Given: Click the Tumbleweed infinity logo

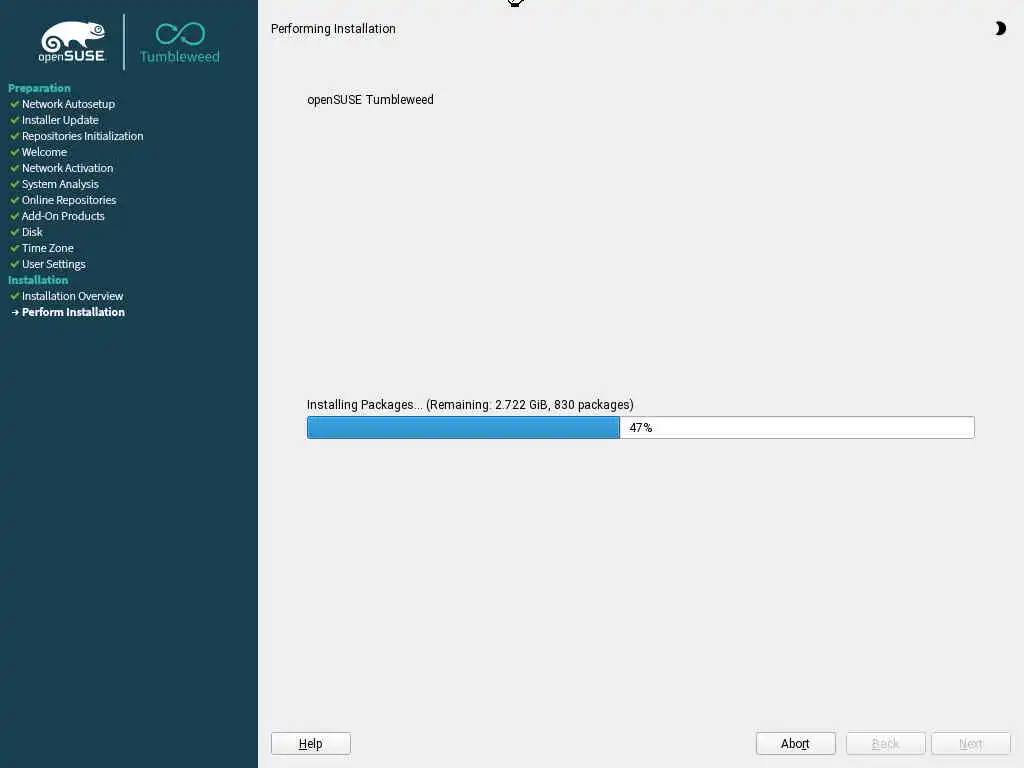Looking at the screenshot, I should click(x=180, y=42).
